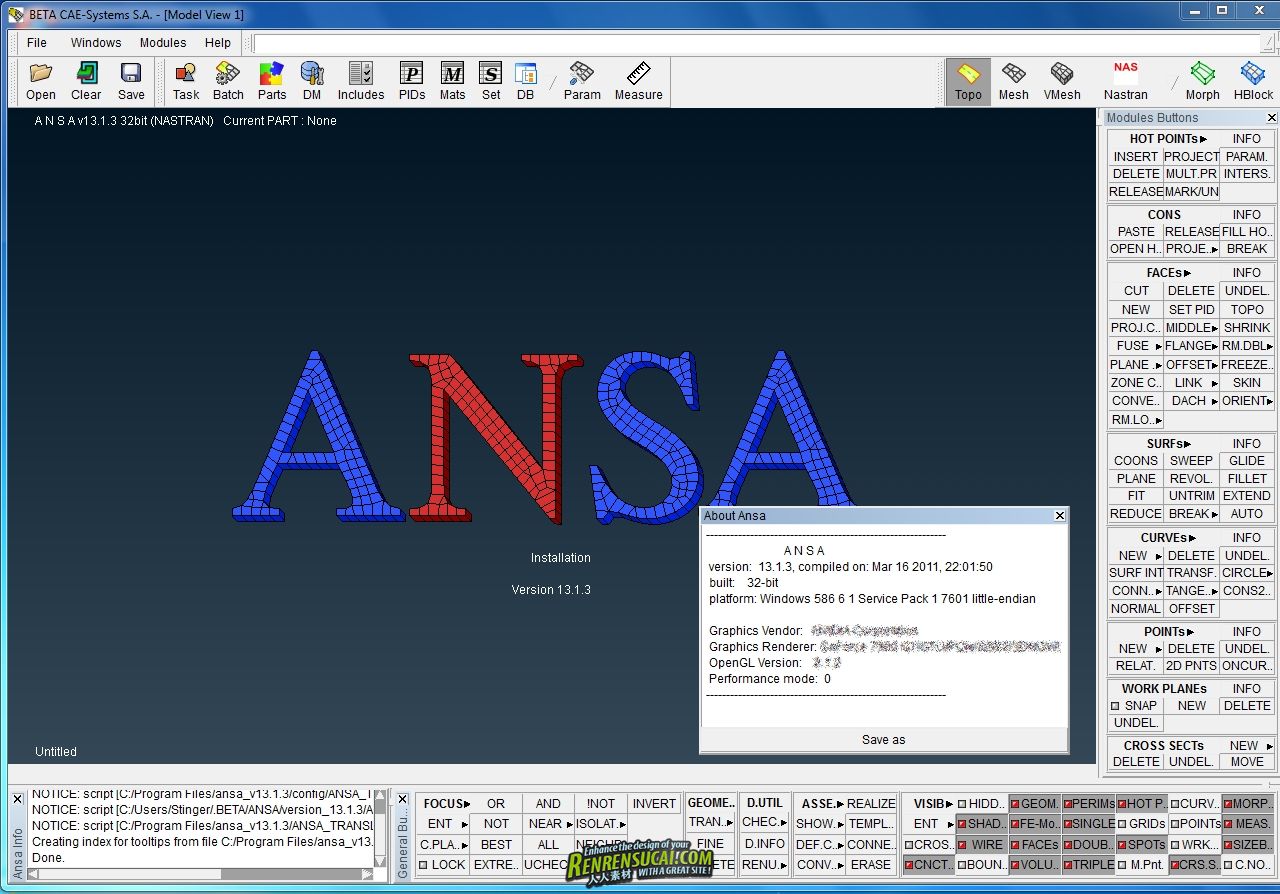This screenshot has width=1280, height=894.
Task: Click CUT in the FACEs group
Action: pos(1136,291)
